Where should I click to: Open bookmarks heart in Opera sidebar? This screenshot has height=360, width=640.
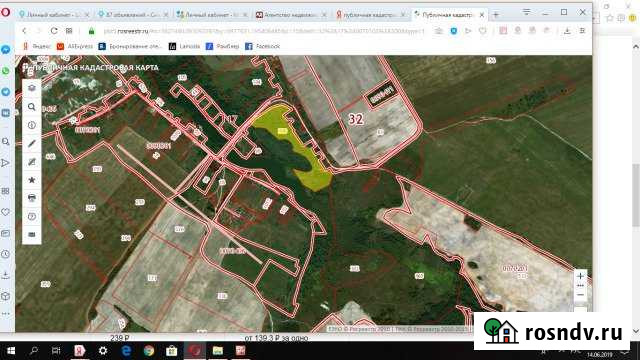coord(5,212)
